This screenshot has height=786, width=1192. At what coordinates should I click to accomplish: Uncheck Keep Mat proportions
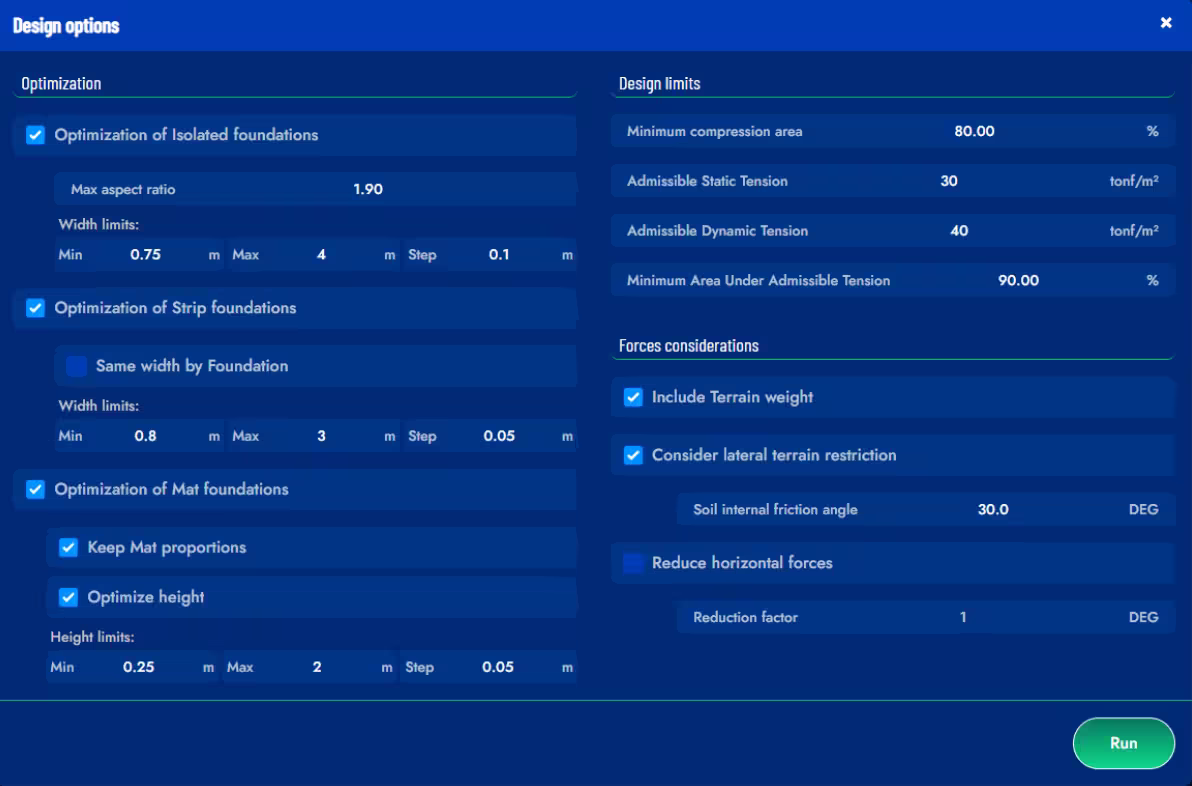click(x=68, y=547)
